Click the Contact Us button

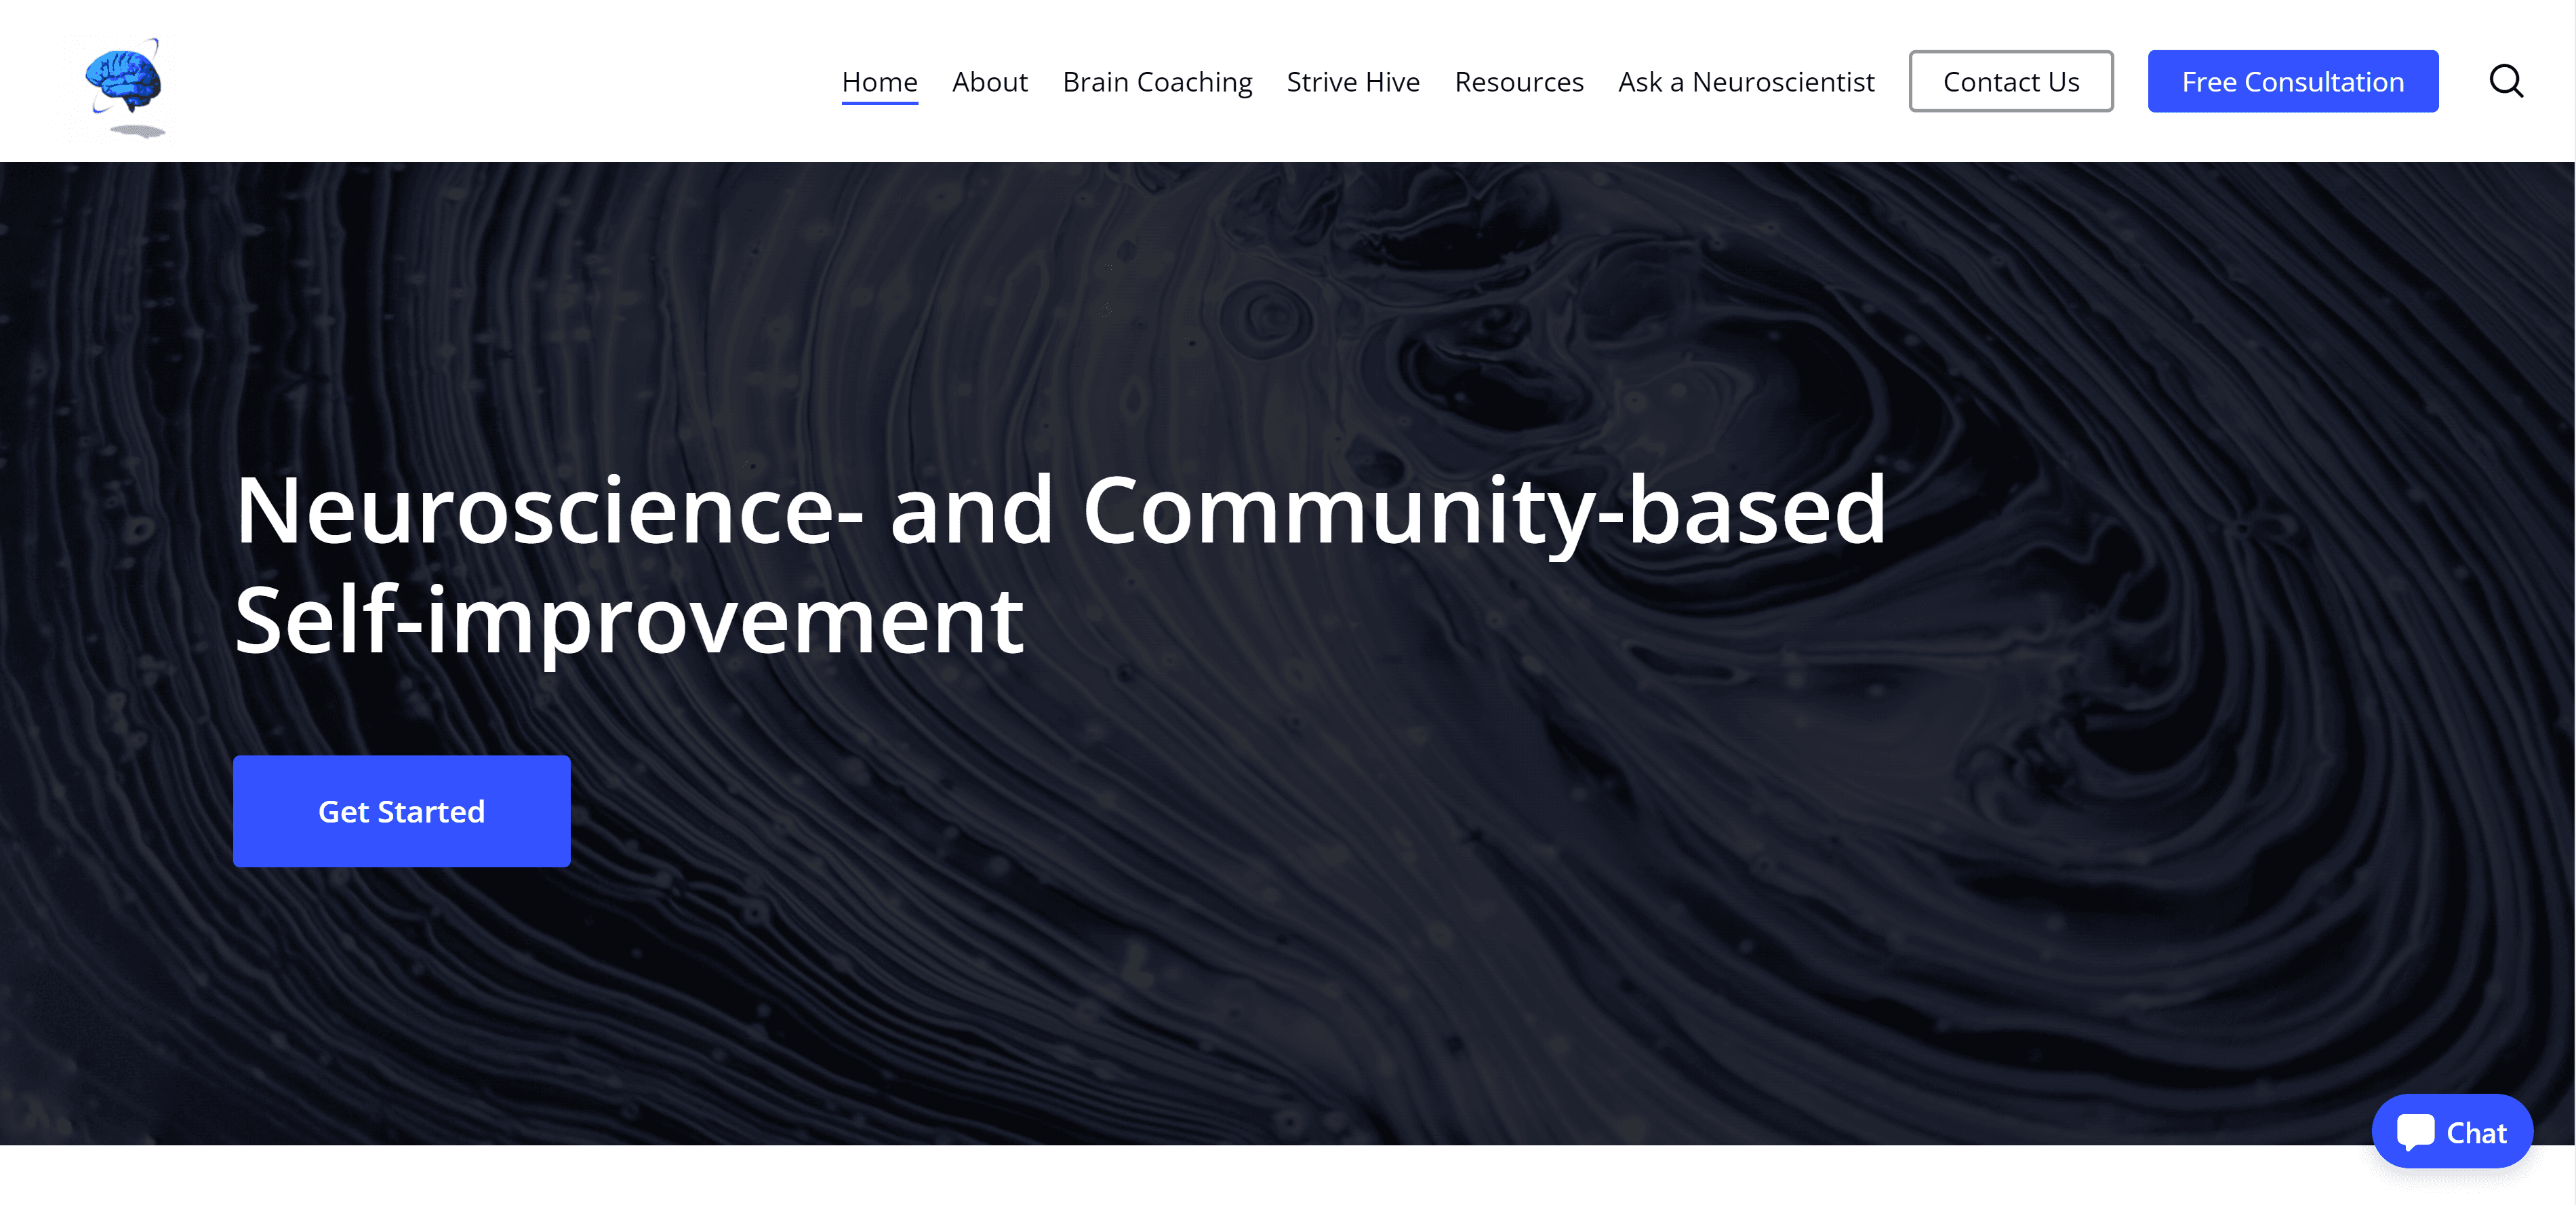pyautogui.click(x=2010, y=81)
